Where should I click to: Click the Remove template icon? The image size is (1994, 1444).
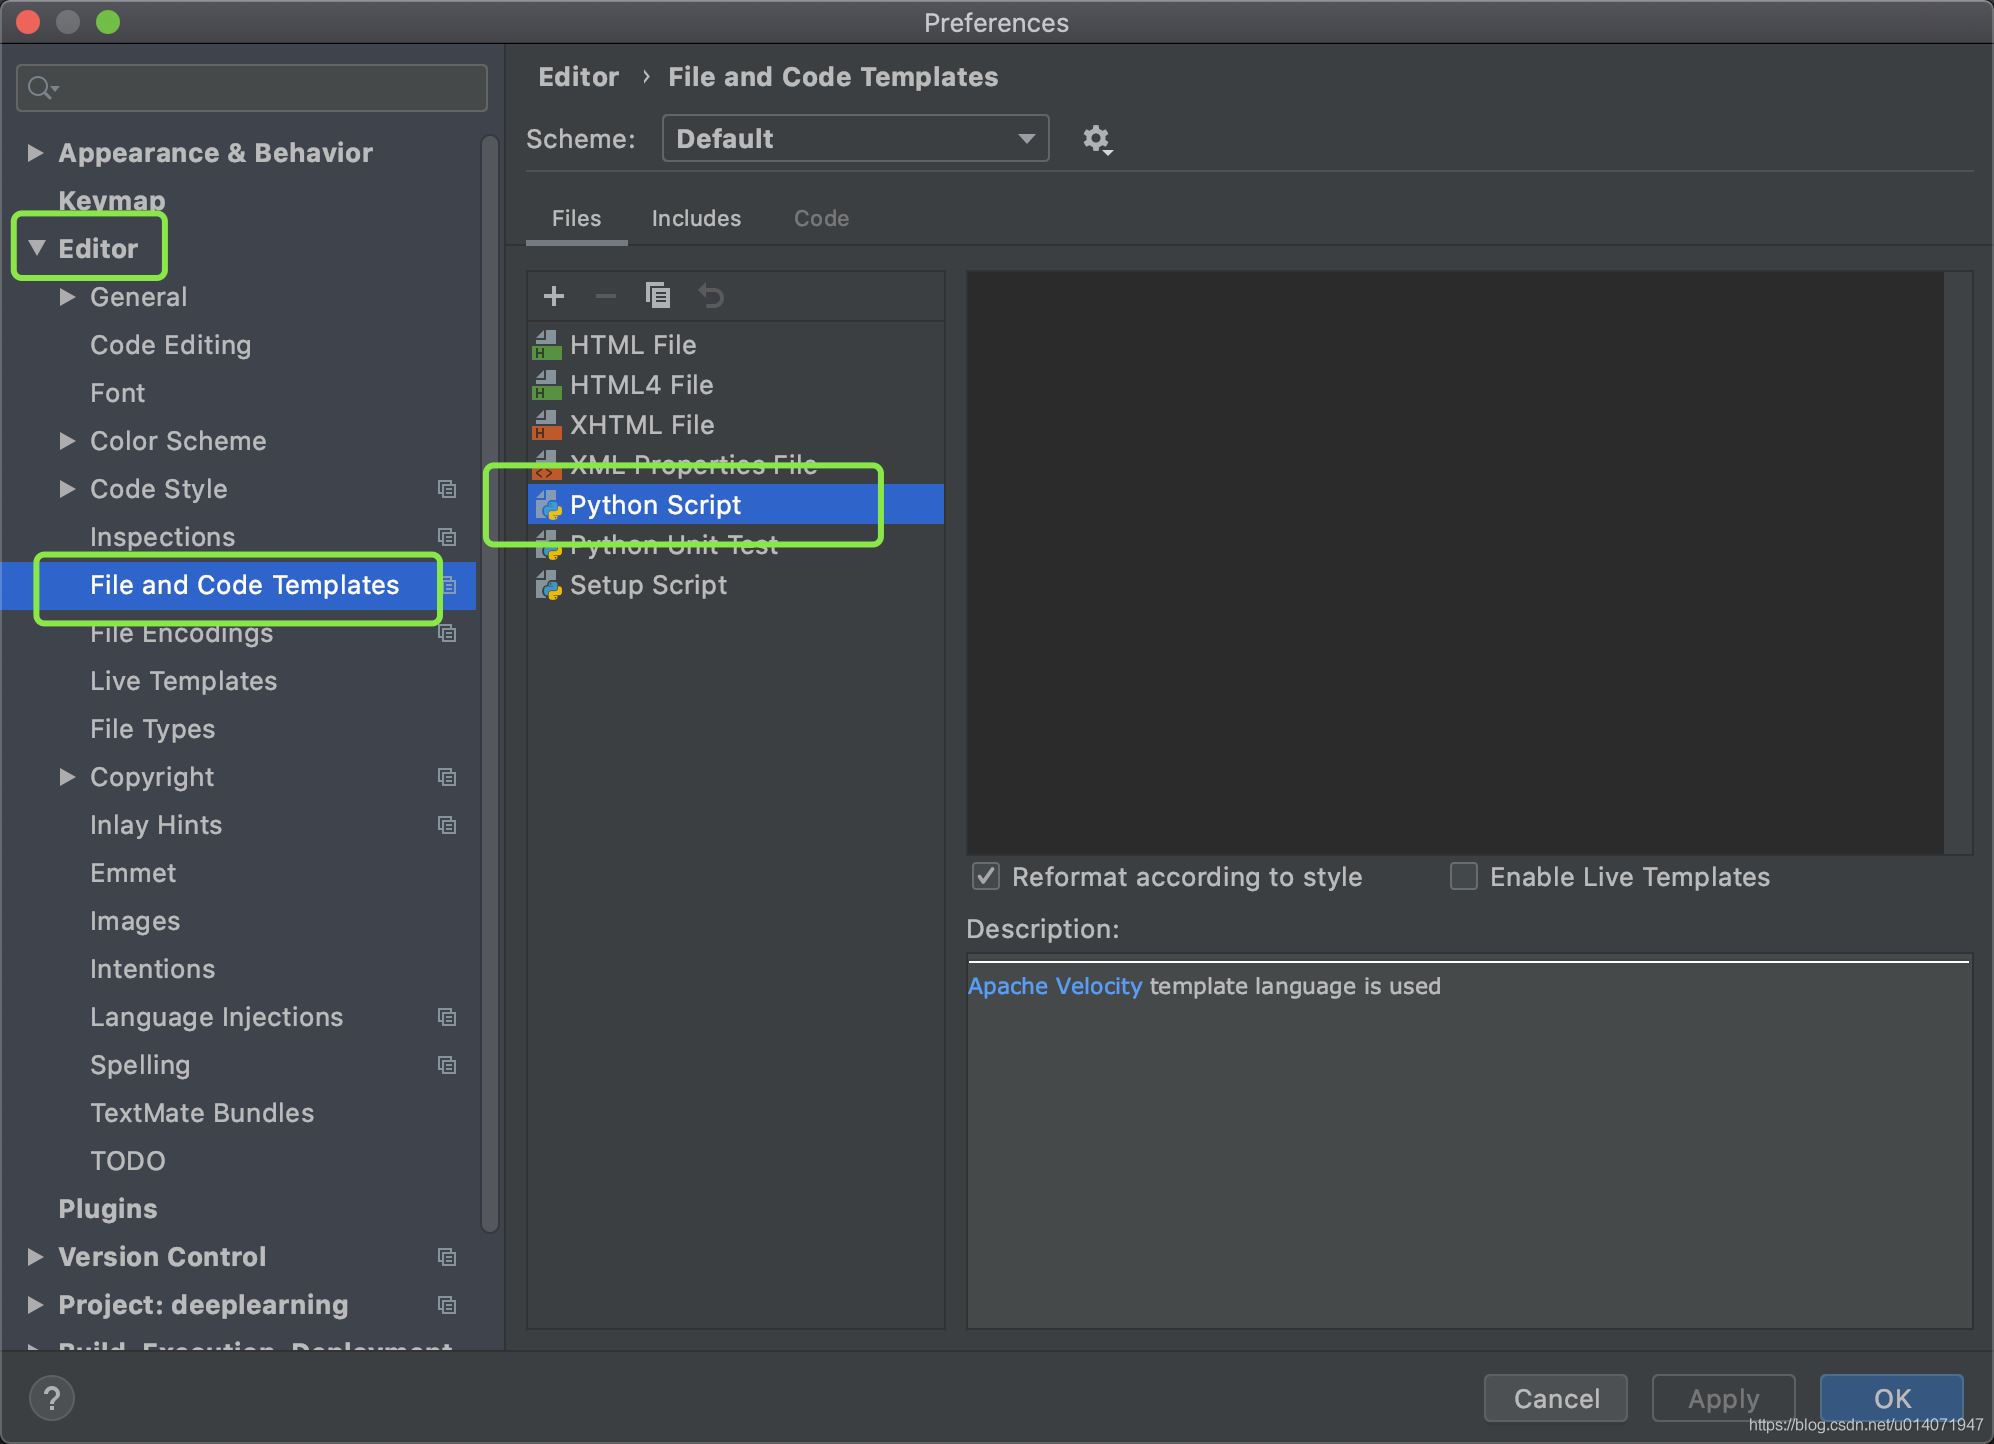click(604, 294)
